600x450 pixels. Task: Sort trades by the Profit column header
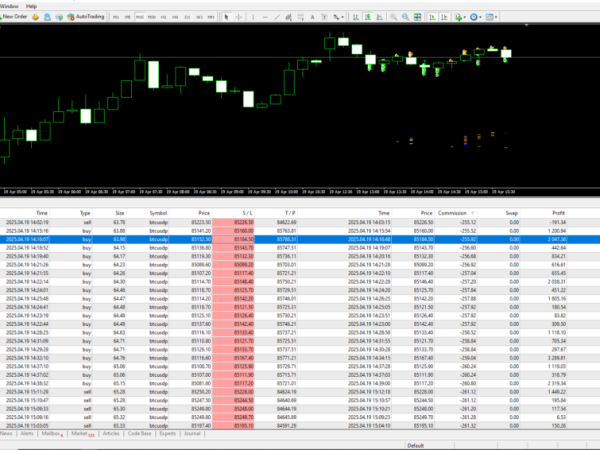coord(558,213)
